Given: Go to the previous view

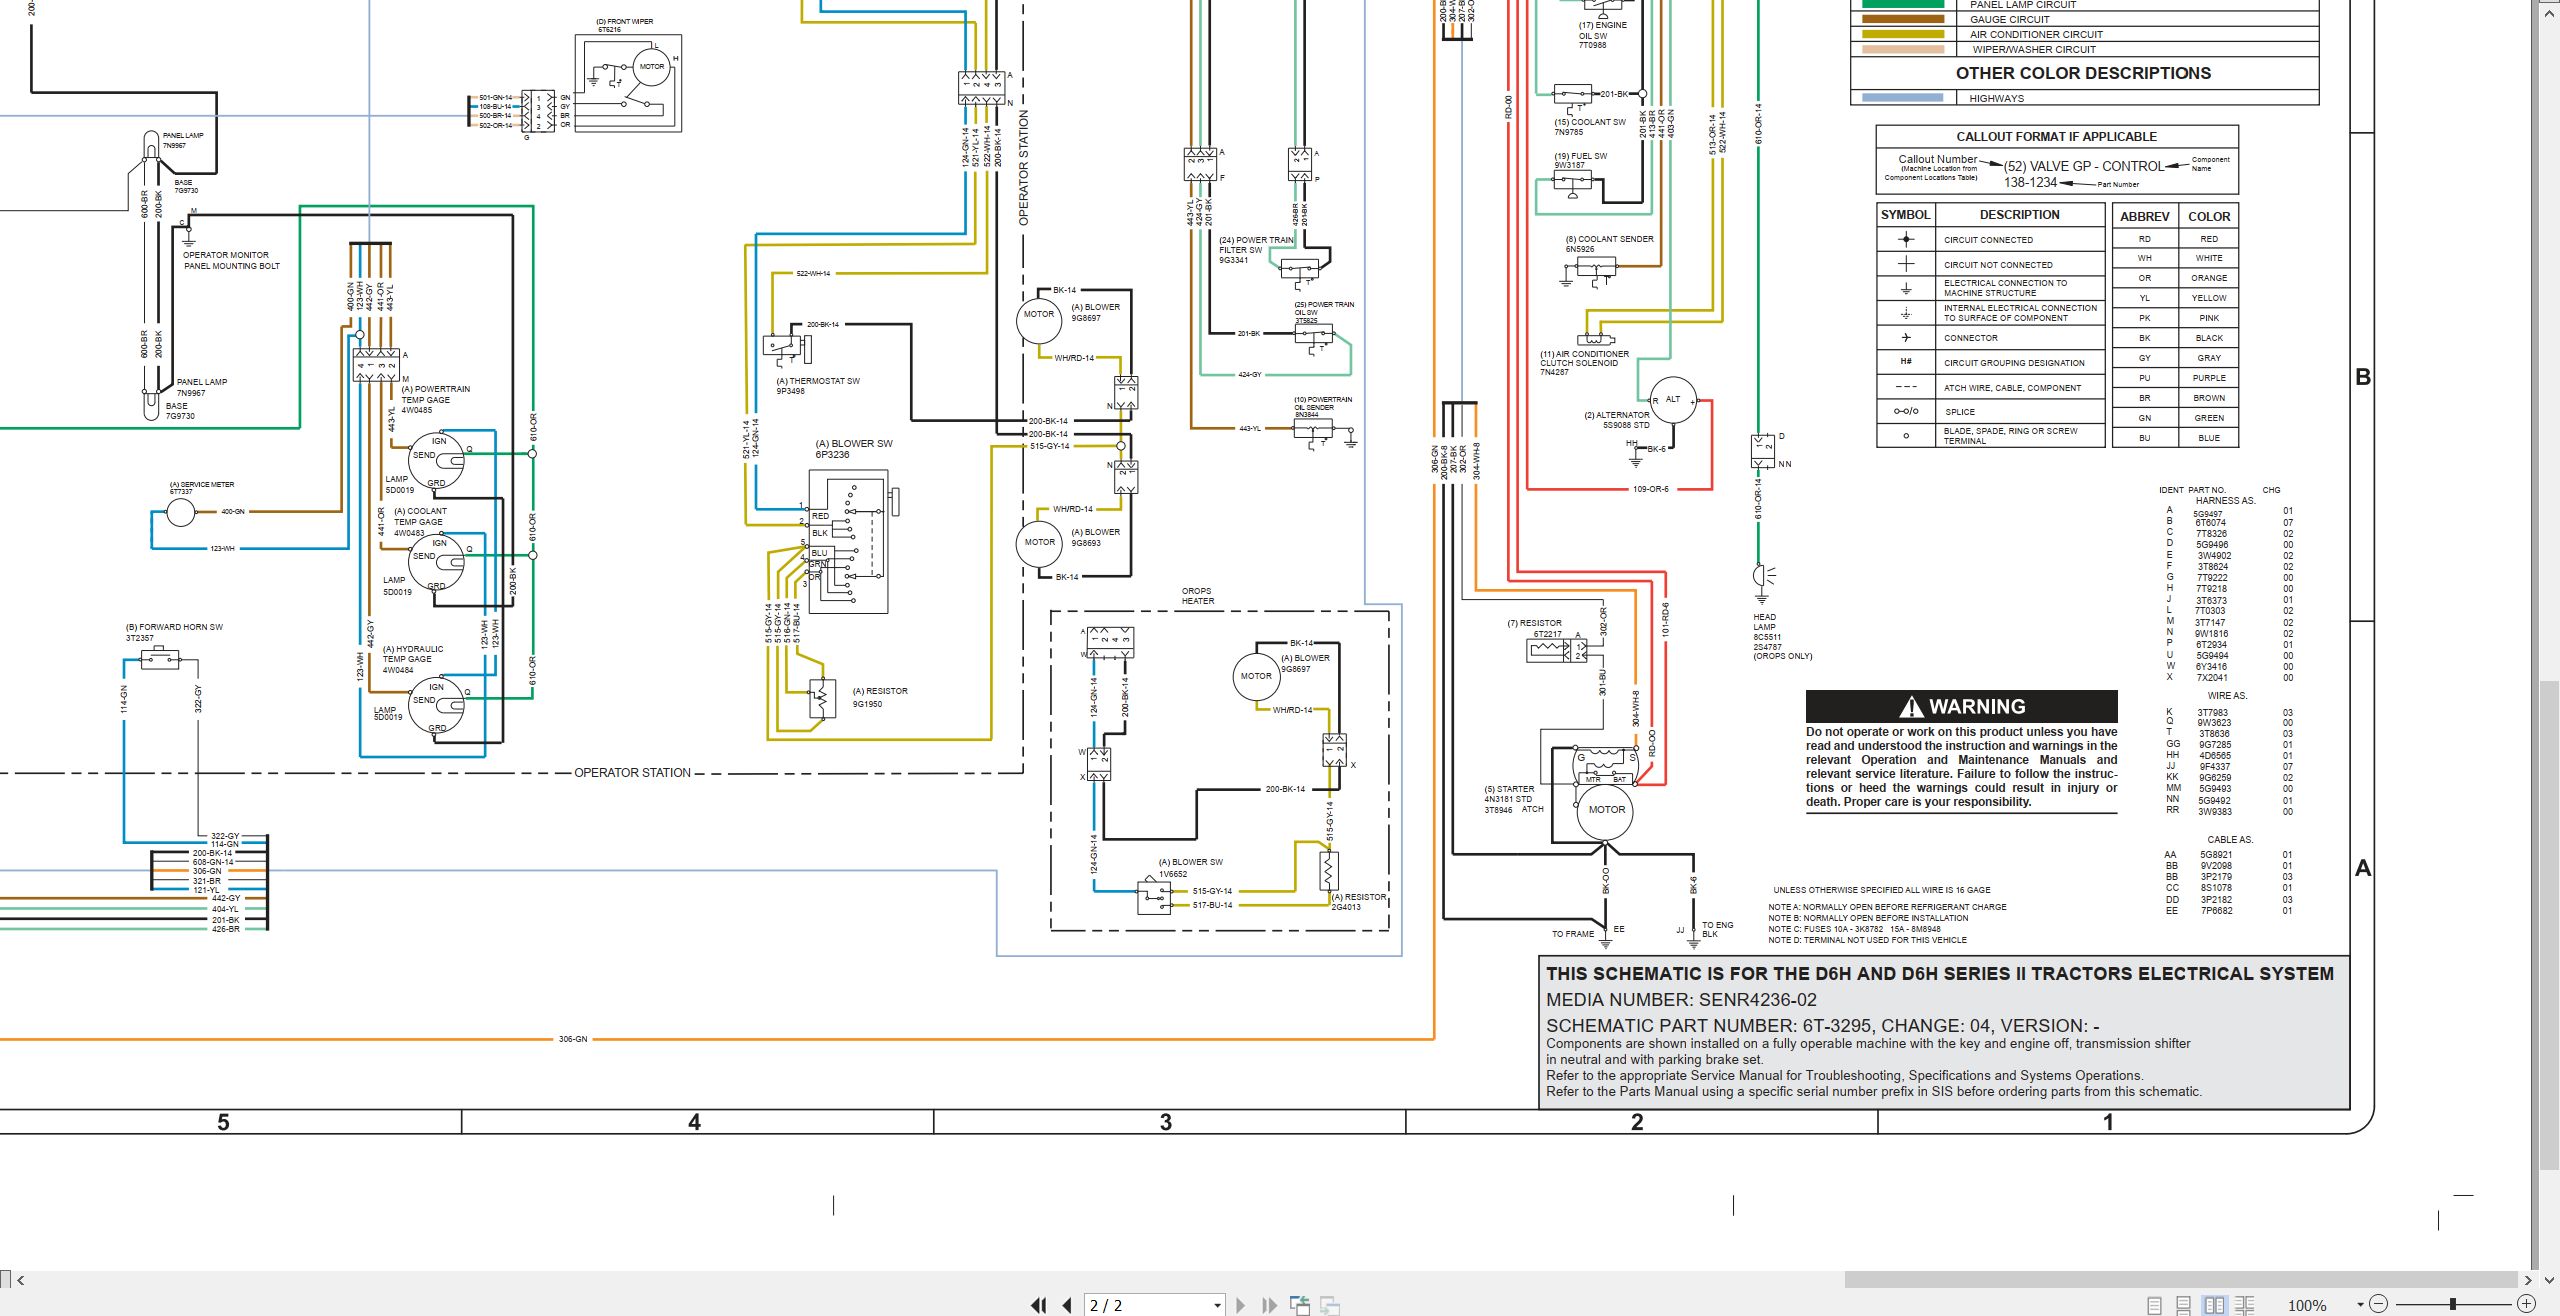Looking at the screenshot, I should click(1300, 1305).
